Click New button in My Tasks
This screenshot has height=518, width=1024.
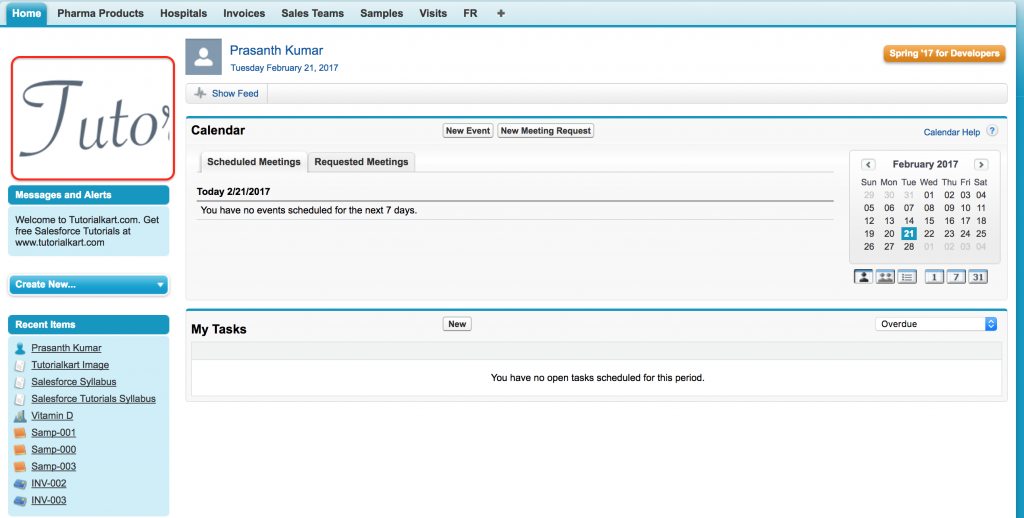(x=457, y=324)
